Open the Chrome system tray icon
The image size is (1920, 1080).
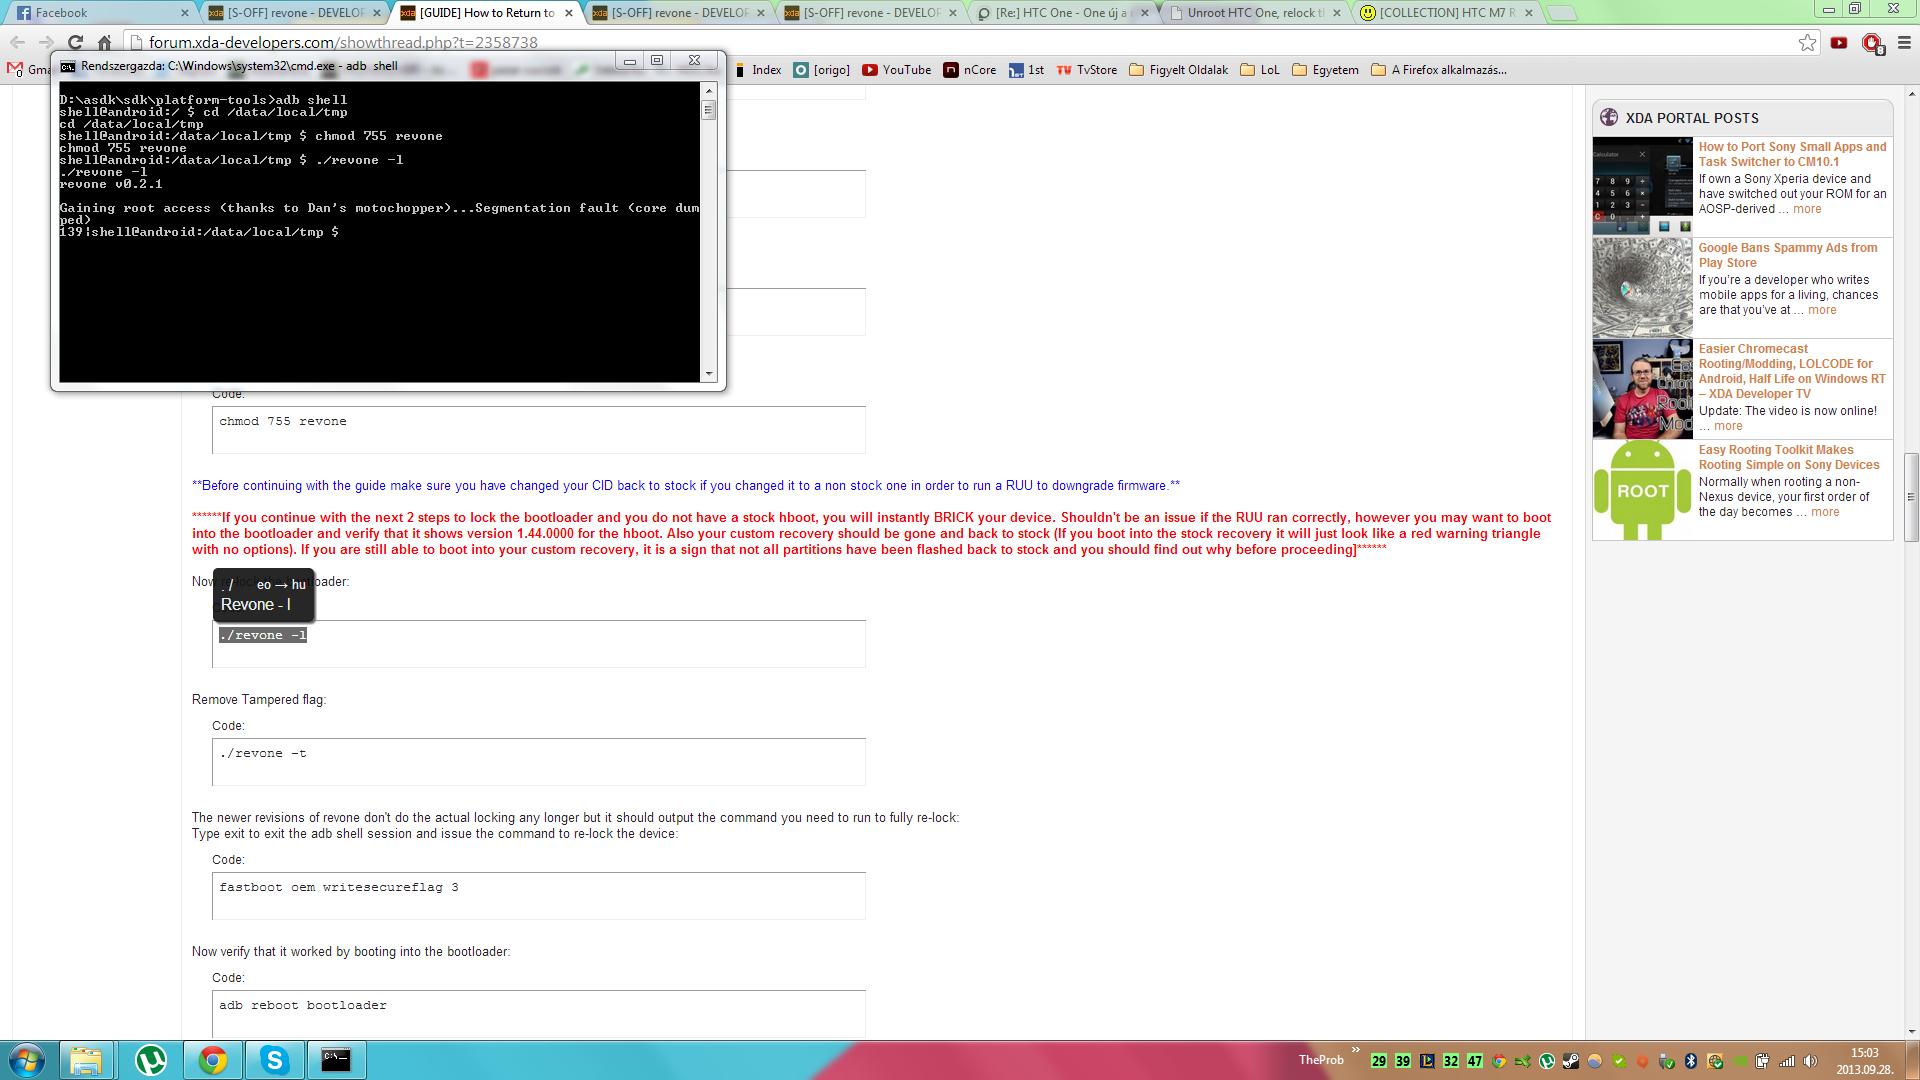tap(1499, 1061)
